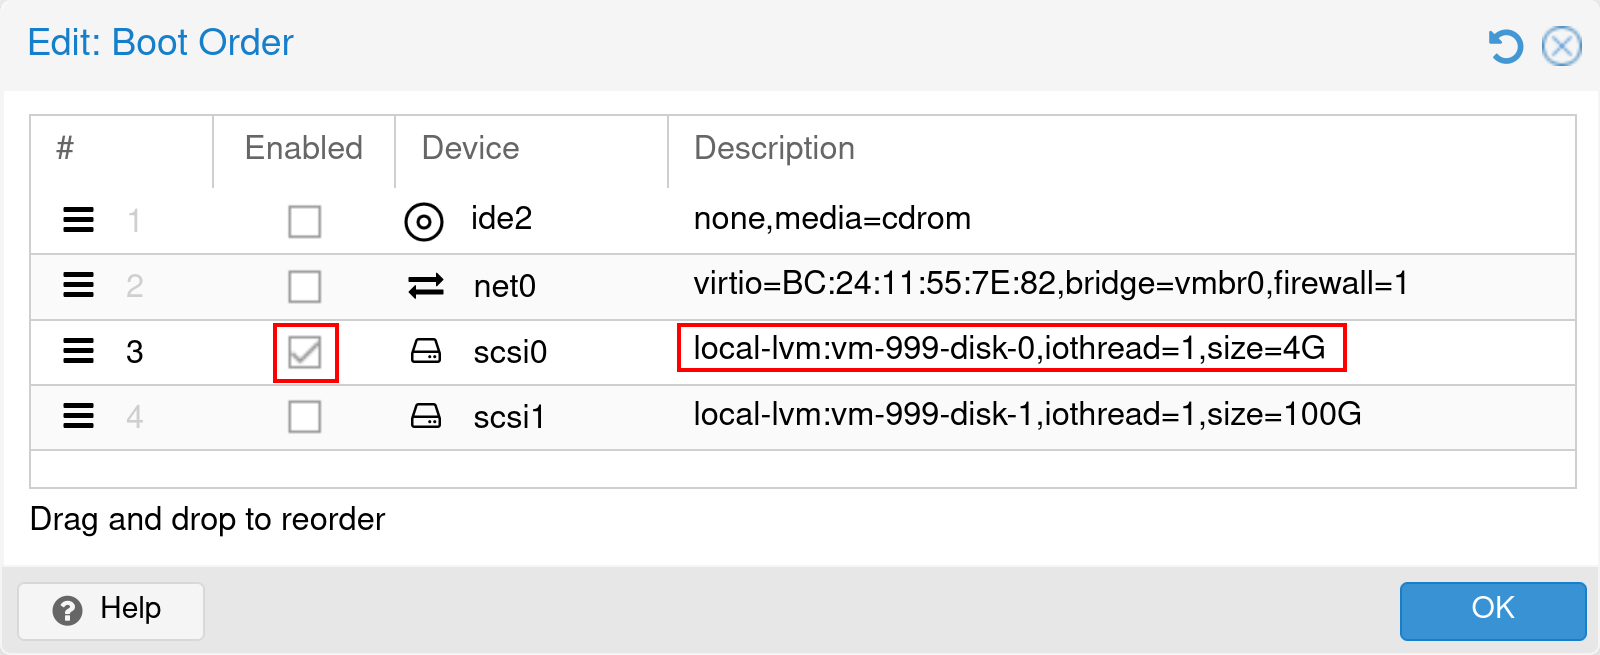Click the Device column header
This screenshot has height=655, width=1600.
click(470, 148)
